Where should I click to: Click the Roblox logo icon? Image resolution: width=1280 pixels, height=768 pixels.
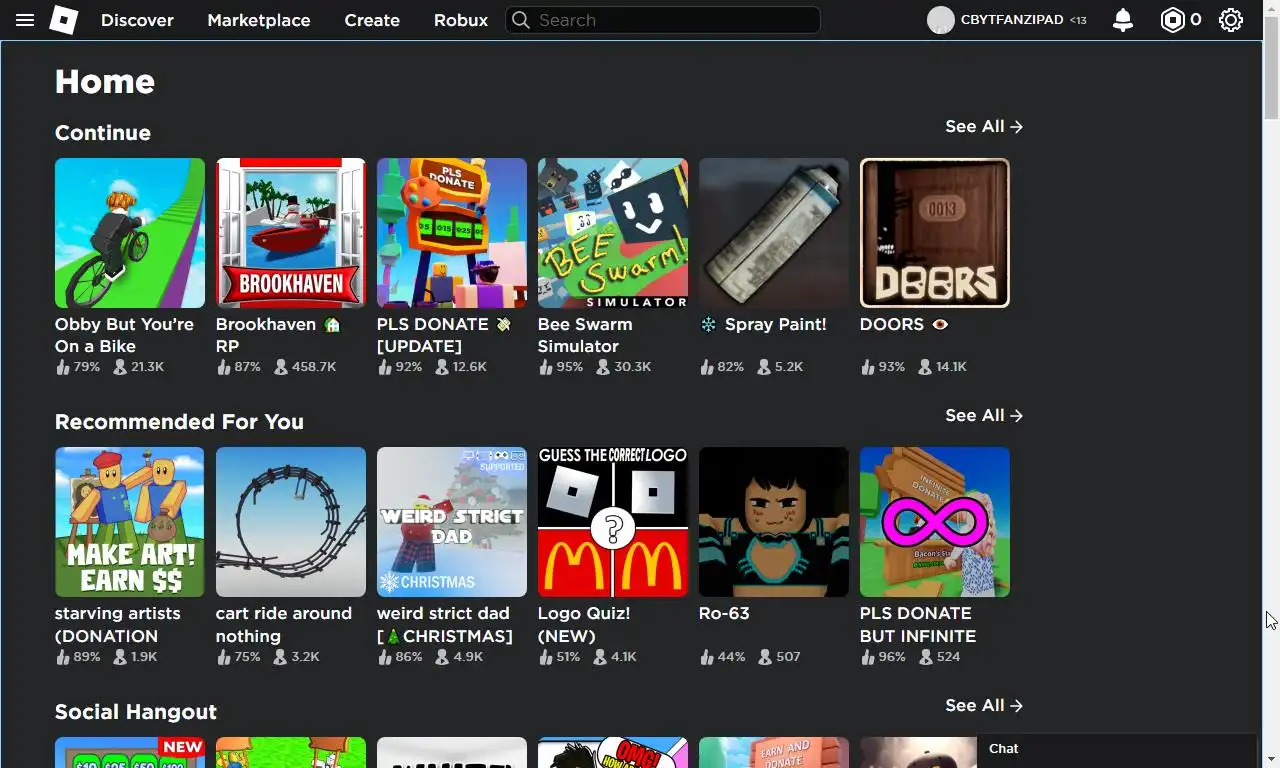63,20
